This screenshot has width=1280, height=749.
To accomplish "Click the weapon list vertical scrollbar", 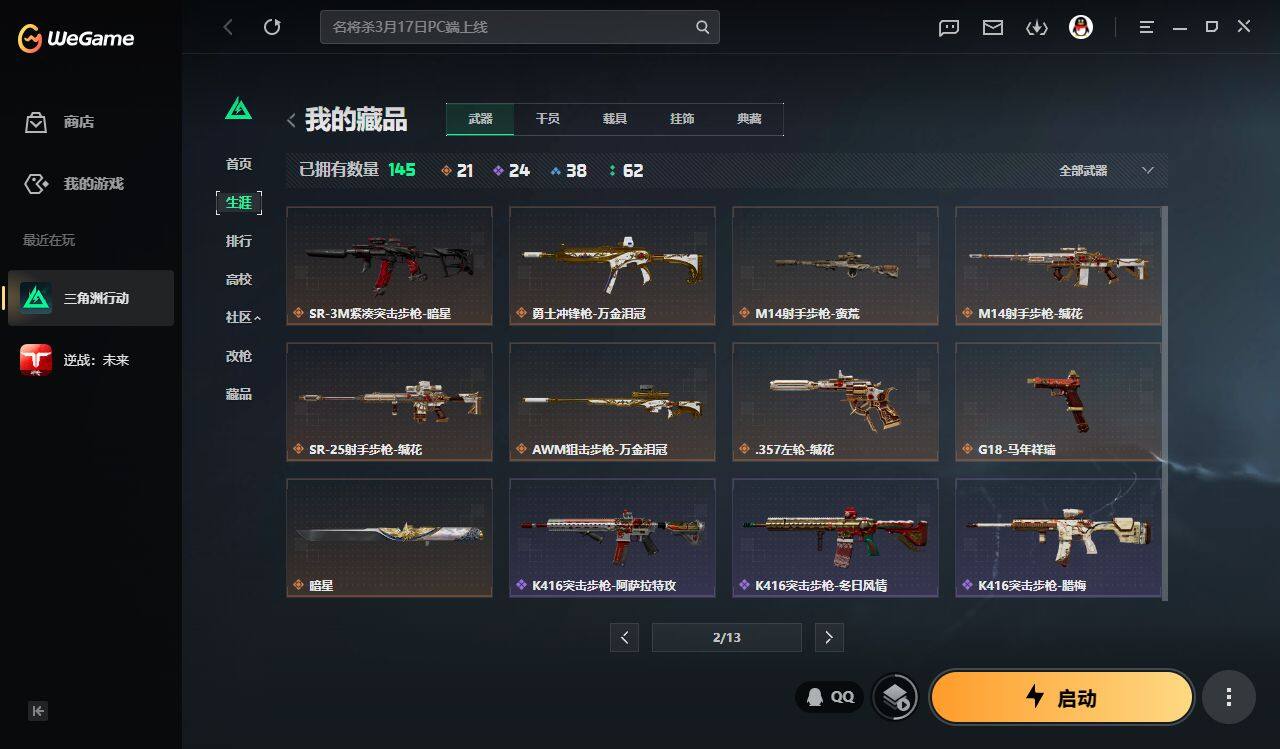I will click(1164, 402).
